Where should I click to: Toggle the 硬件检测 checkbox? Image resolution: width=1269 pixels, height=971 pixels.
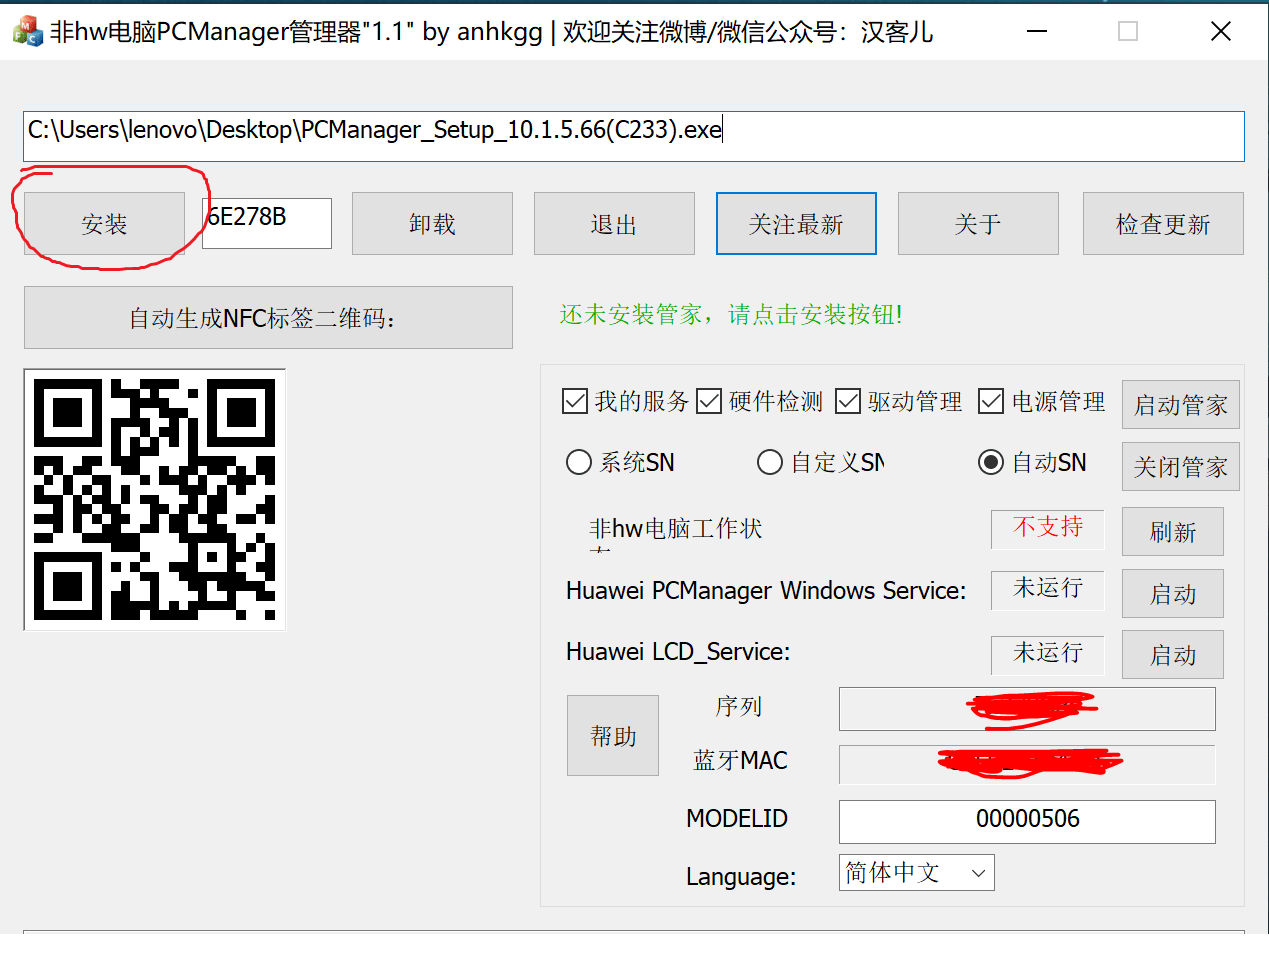pyautogui.click(x=709, y=400)
